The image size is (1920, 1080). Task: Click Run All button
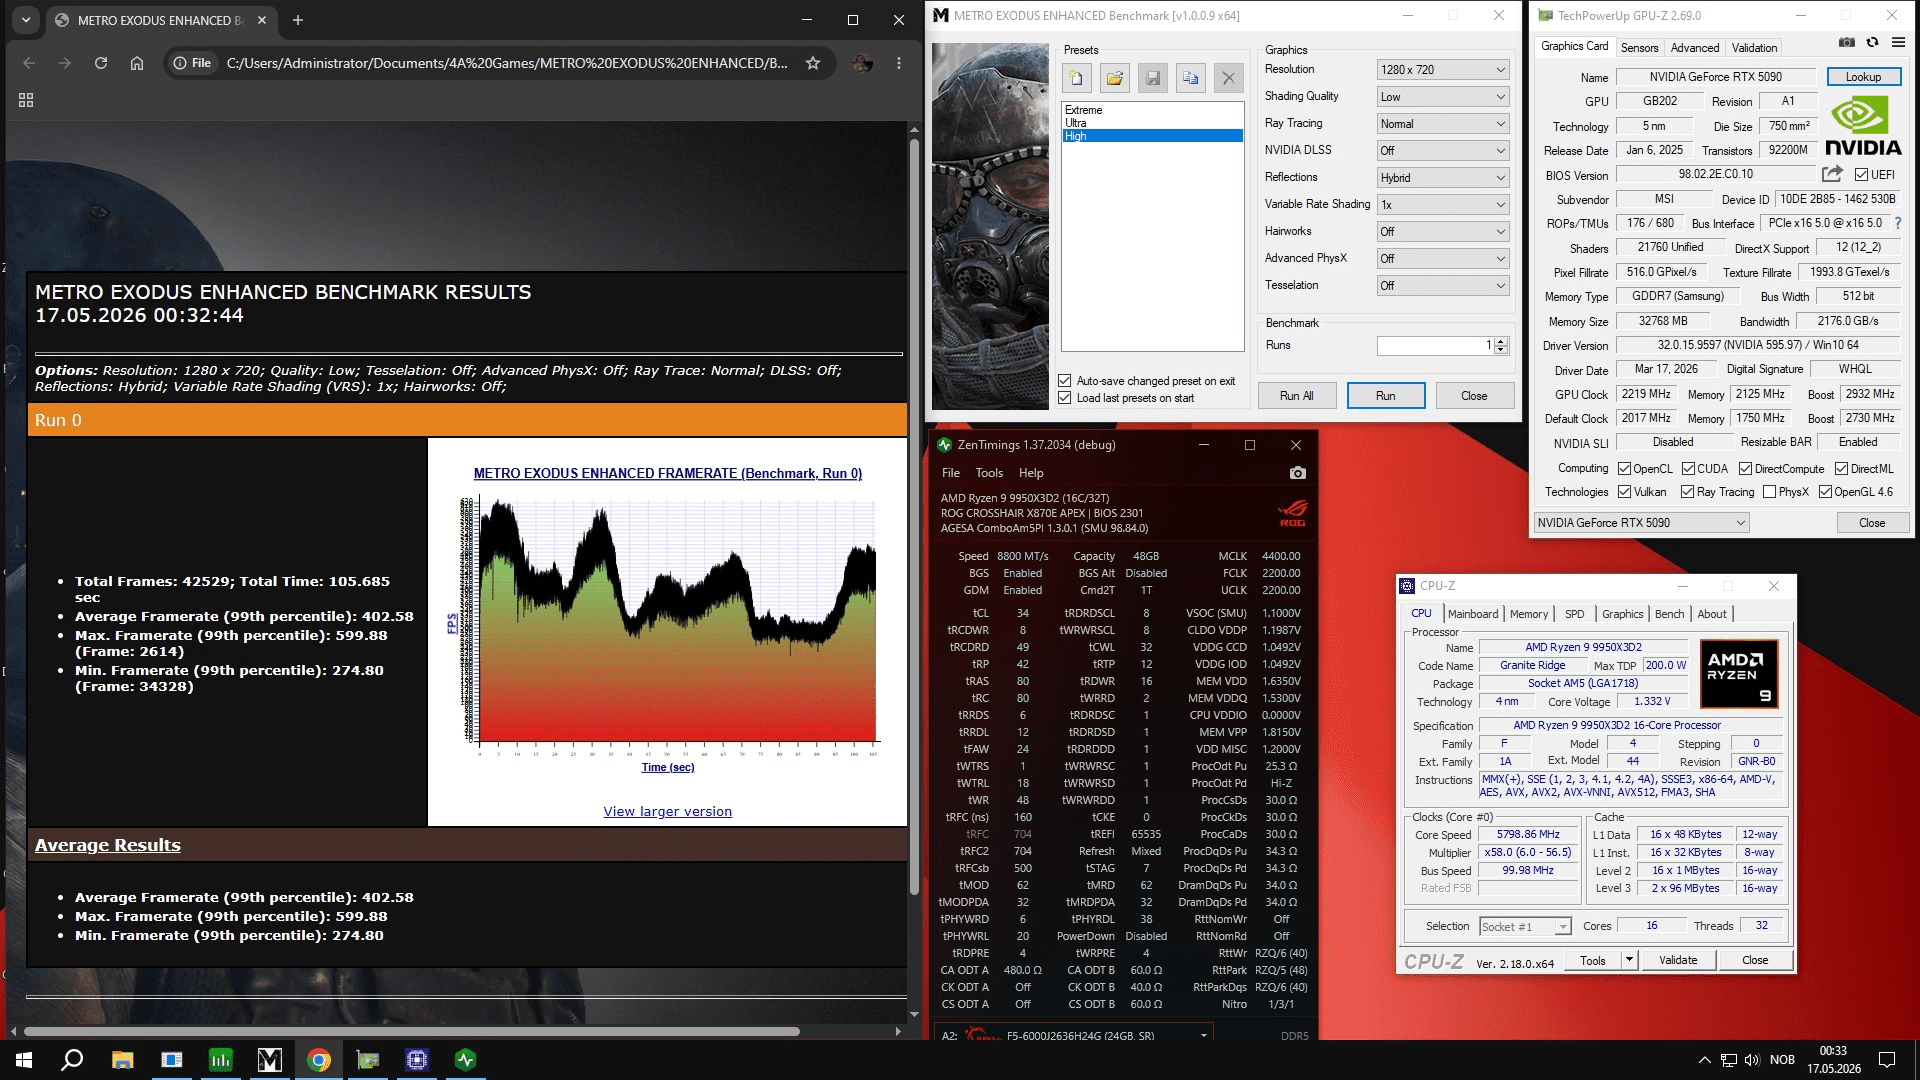coord(1297,396)
